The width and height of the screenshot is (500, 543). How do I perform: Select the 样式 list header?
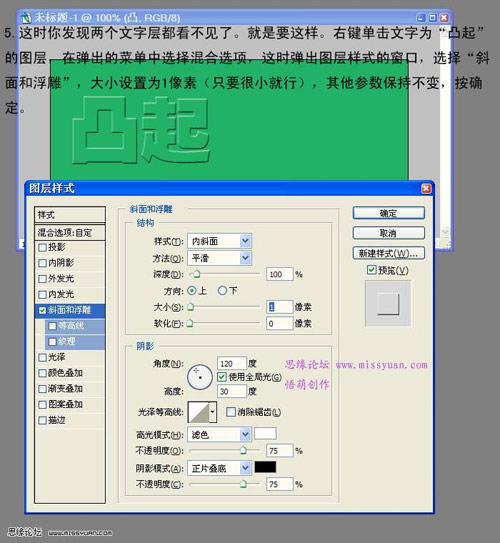tap(70, 215)
